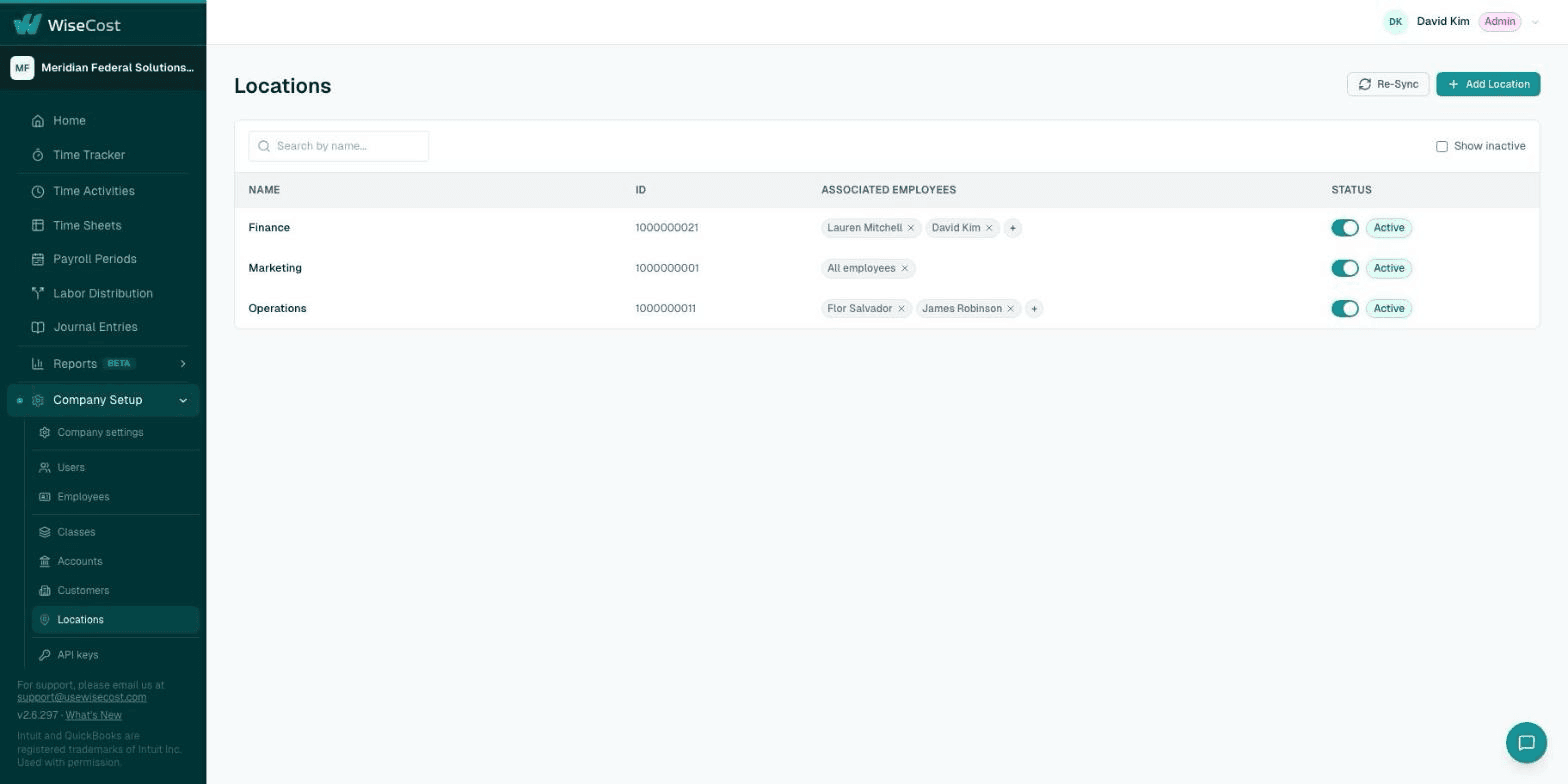Click the Payroll Periods calendar icon

(x=38, y=259)
